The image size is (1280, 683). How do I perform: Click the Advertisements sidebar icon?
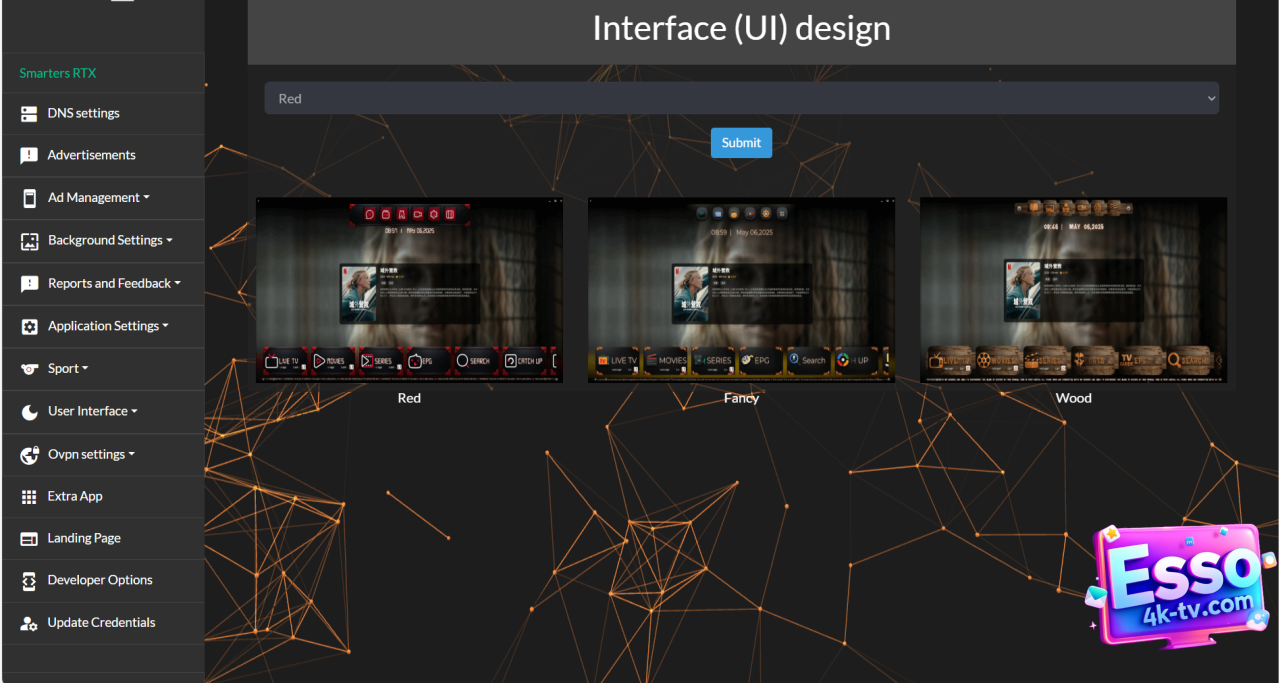pos(29,156)
